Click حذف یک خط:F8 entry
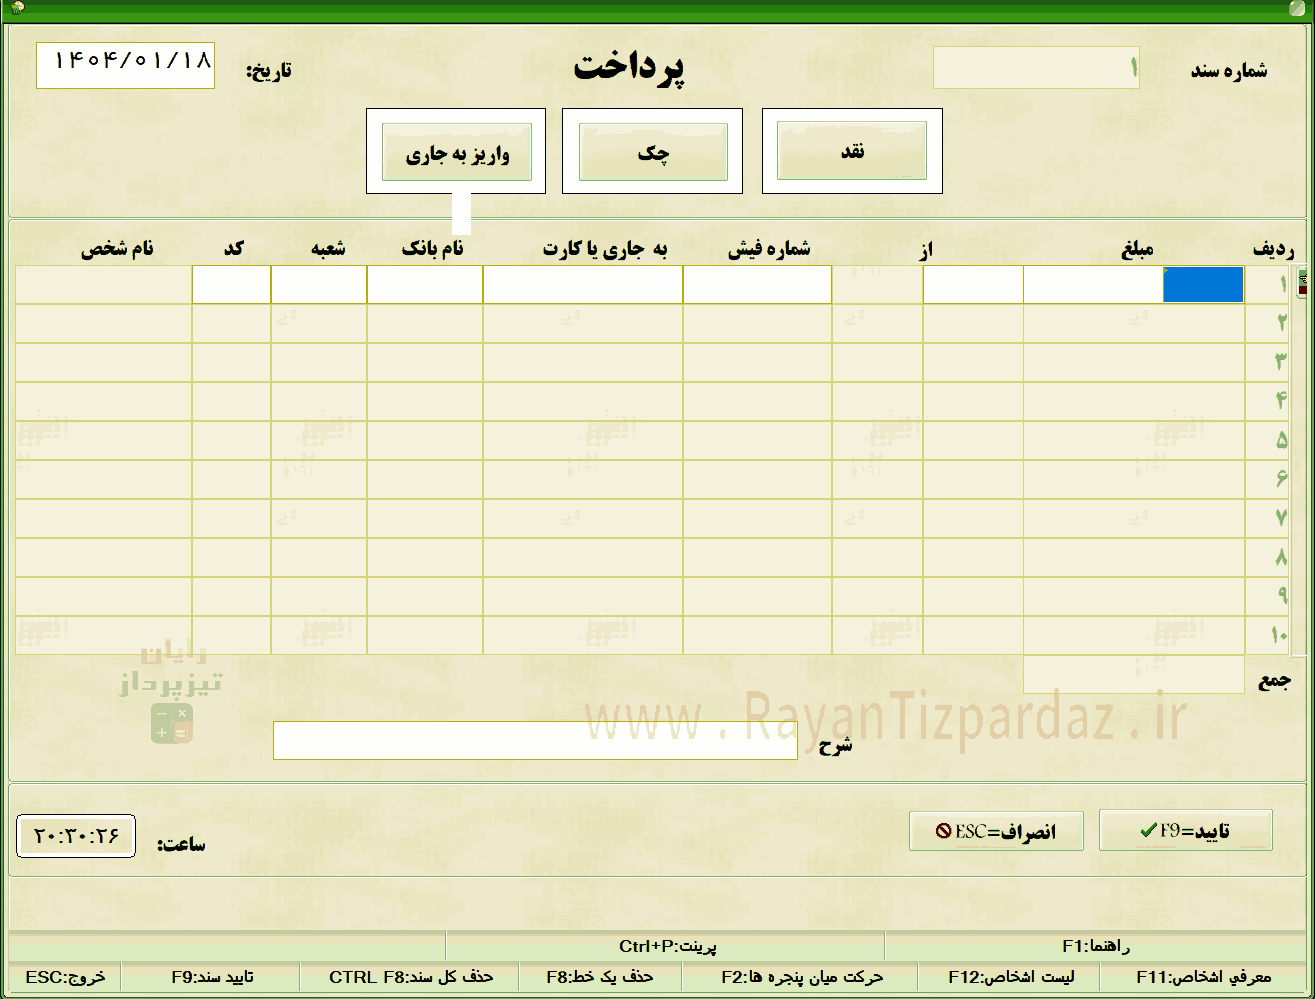This screenshot has height=999, width=1315. pos(599,977)
